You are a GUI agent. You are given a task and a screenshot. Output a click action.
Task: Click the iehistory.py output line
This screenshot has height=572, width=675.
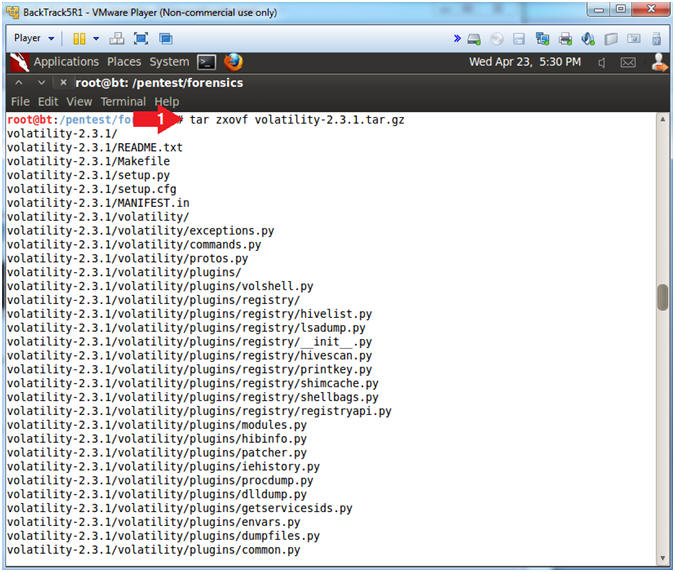[163, 467]
